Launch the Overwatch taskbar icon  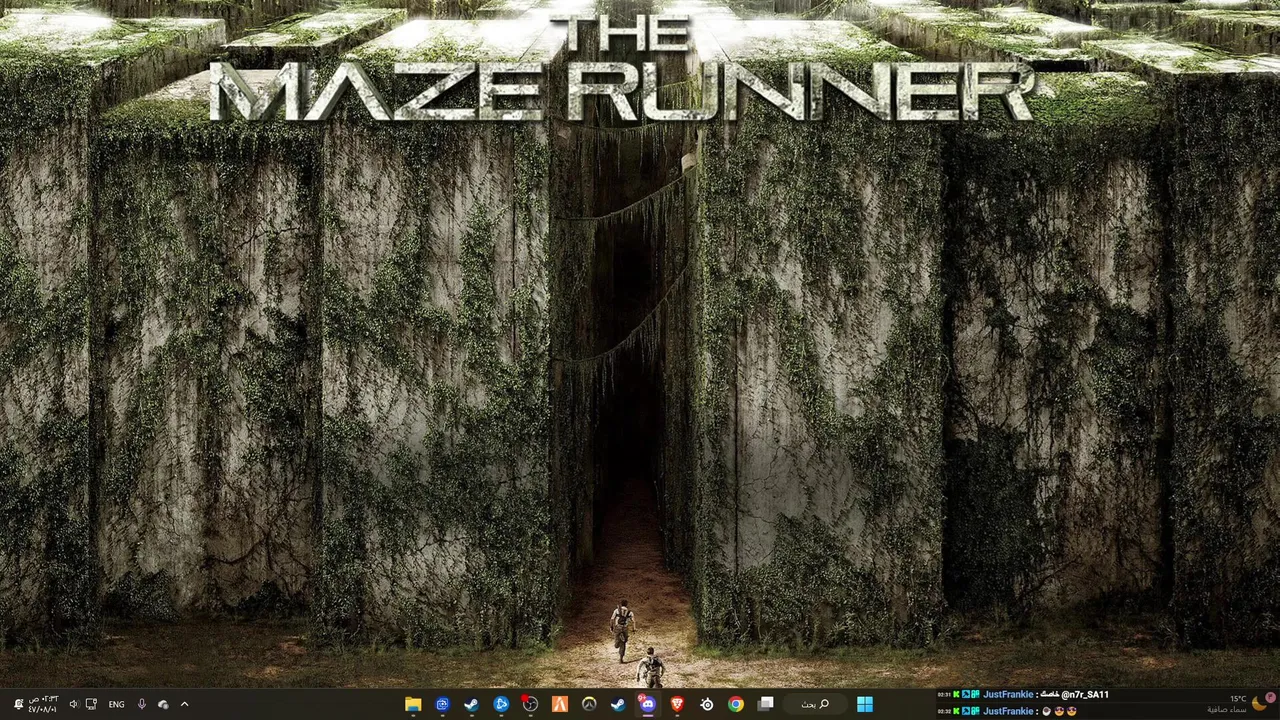589,704
